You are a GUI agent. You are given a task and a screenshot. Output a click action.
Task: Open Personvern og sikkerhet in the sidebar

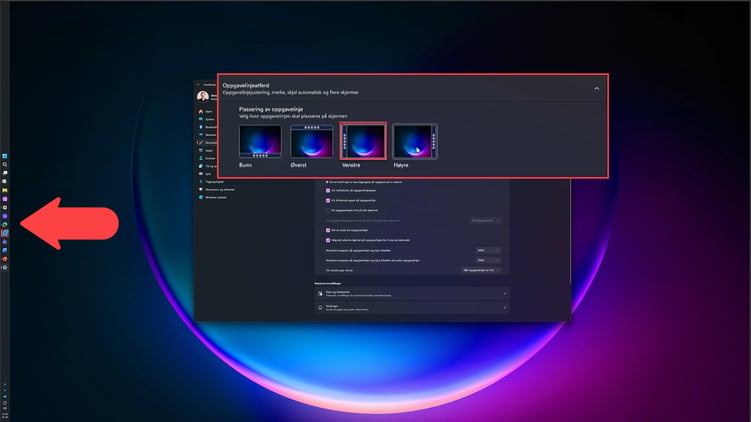point(216,189)
